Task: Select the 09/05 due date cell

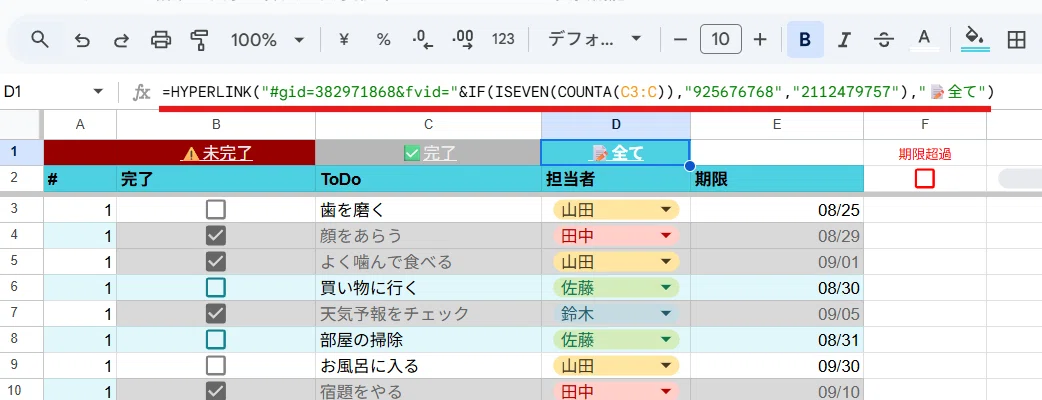Action: (x=777, y=314)
